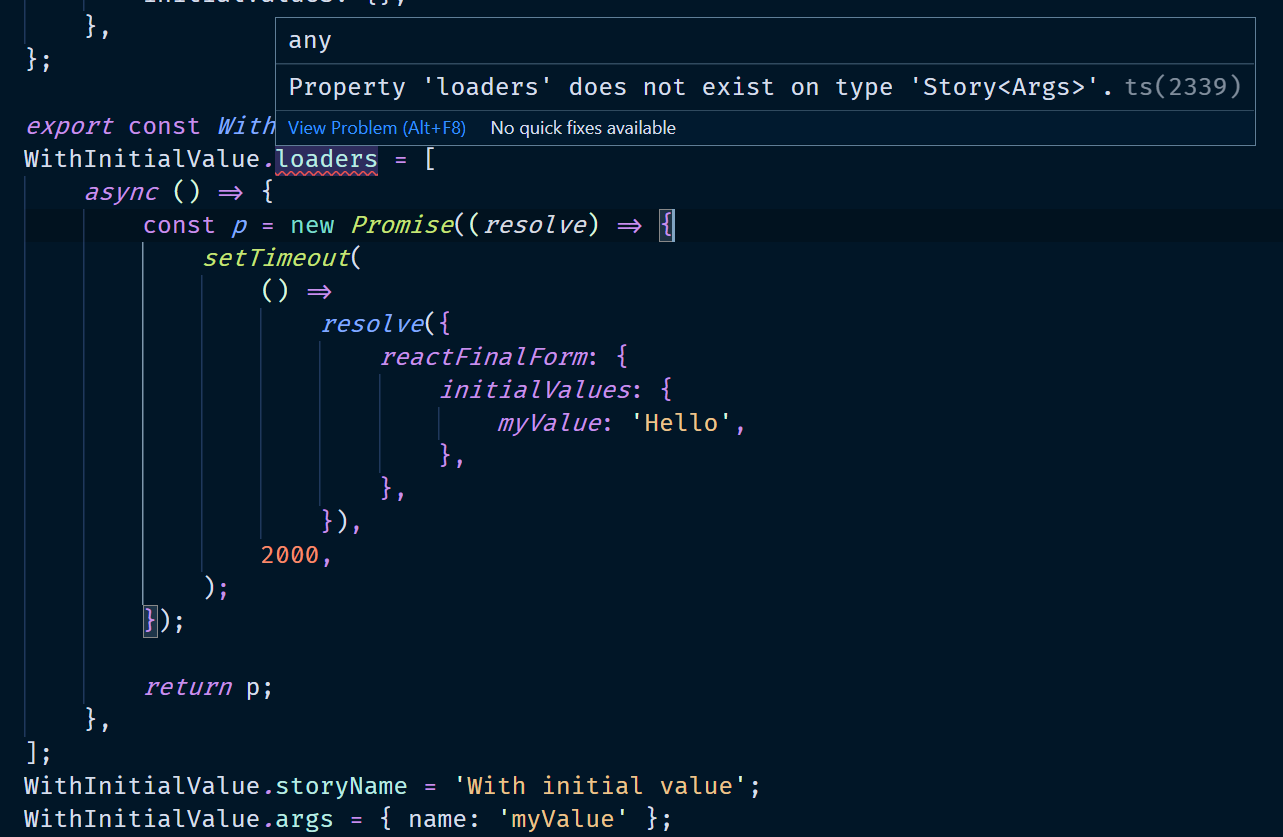Viewport: 1283px width, 837px height.
Task: Click the initialValues object key
Action: pos(539,389)
